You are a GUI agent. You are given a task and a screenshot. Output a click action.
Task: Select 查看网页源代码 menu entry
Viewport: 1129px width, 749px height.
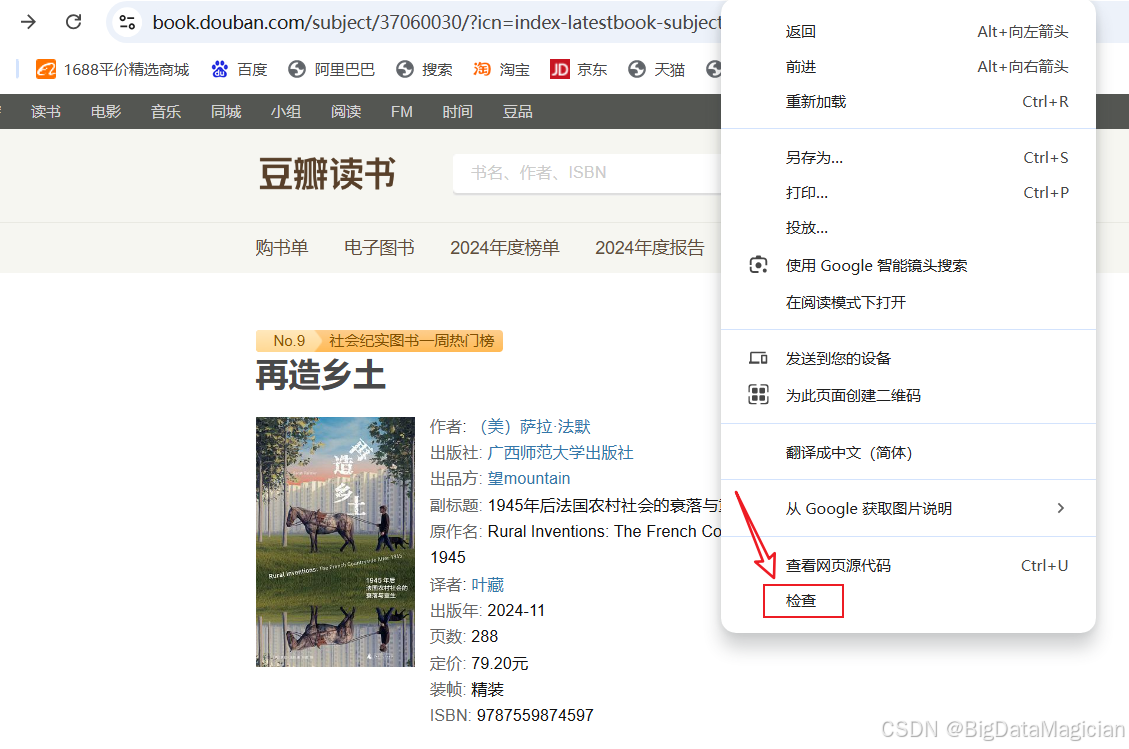pos(908,565)
